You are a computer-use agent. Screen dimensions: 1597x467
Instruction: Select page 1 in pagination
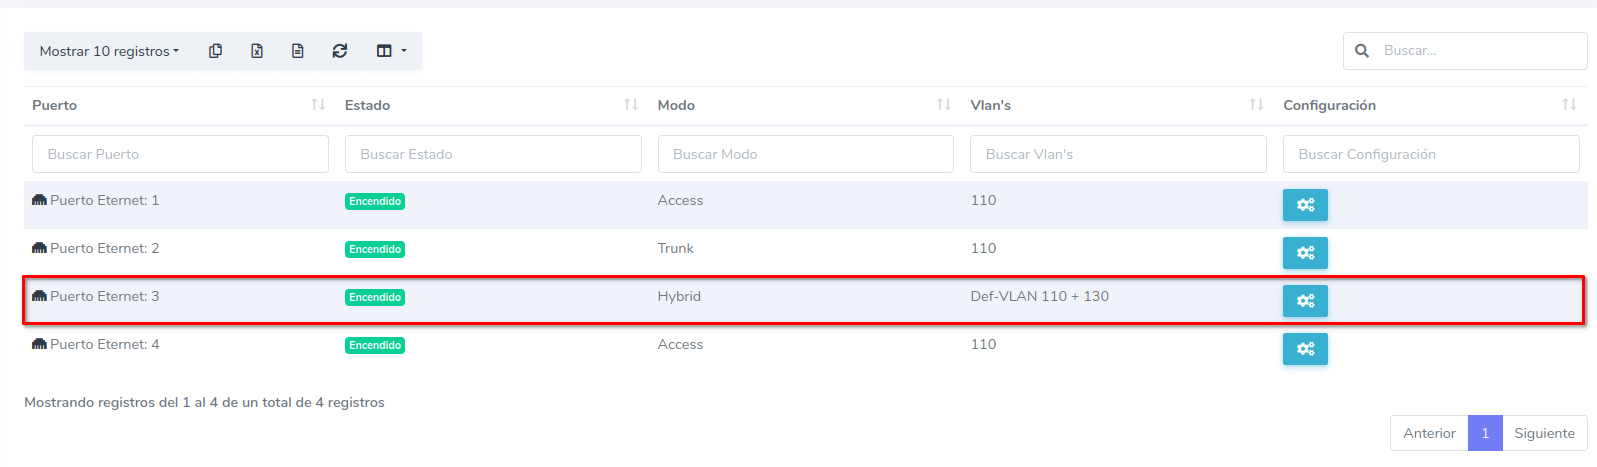click(1485, 433)
